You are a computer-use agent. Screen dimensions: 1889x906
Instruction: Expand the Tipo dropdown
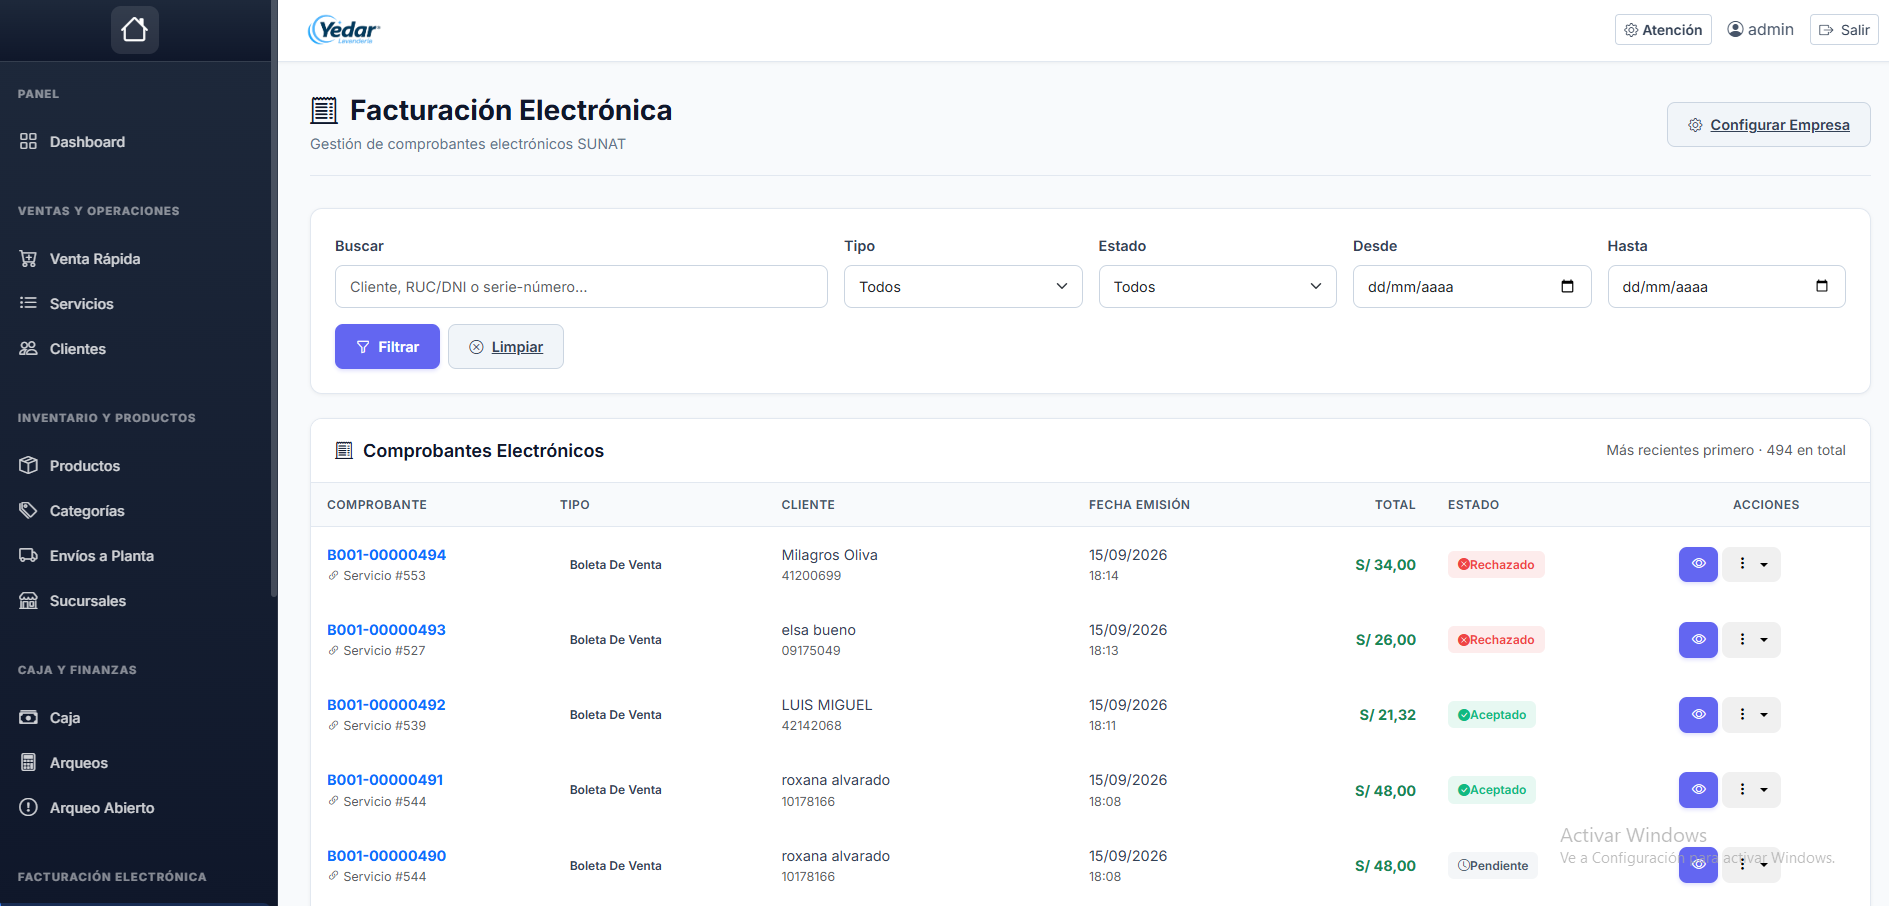(x=963, y=287)
